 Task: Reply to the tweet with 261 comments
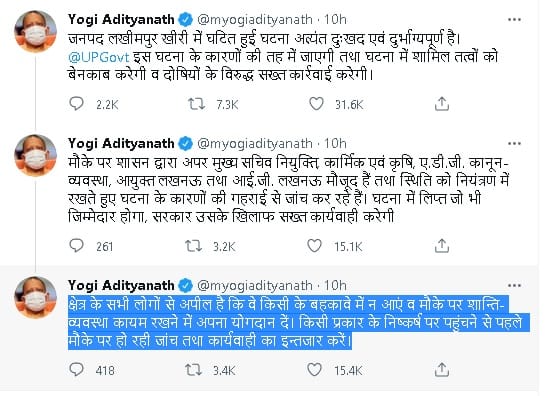[76, 246]
